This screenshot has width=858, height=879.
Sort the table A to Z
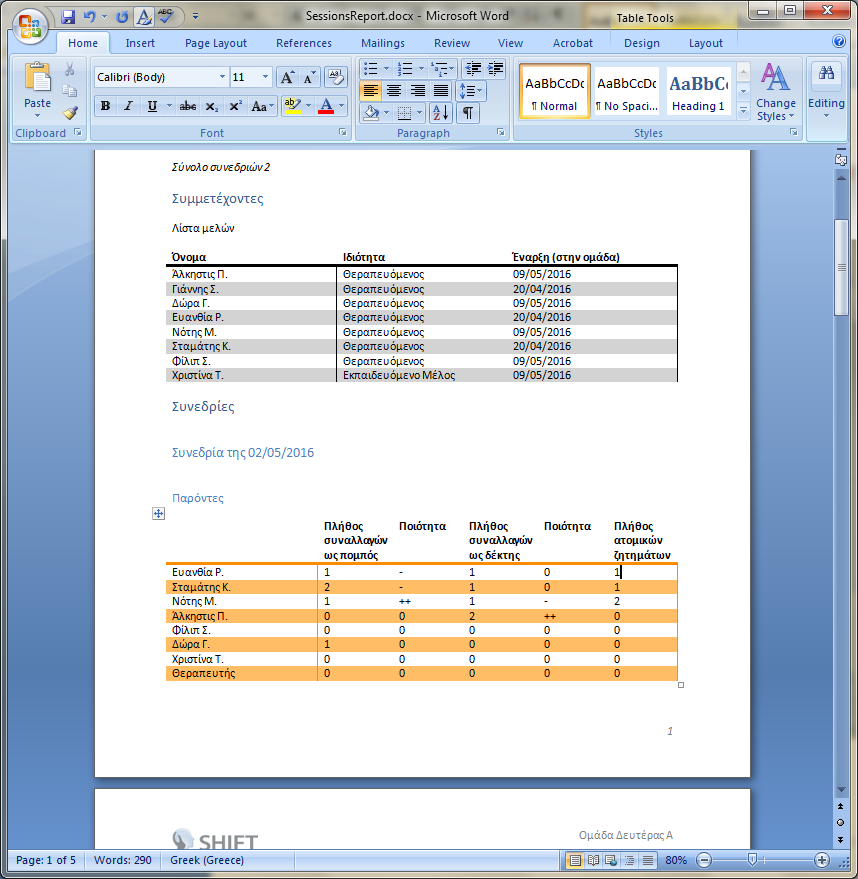click(441, 113)
